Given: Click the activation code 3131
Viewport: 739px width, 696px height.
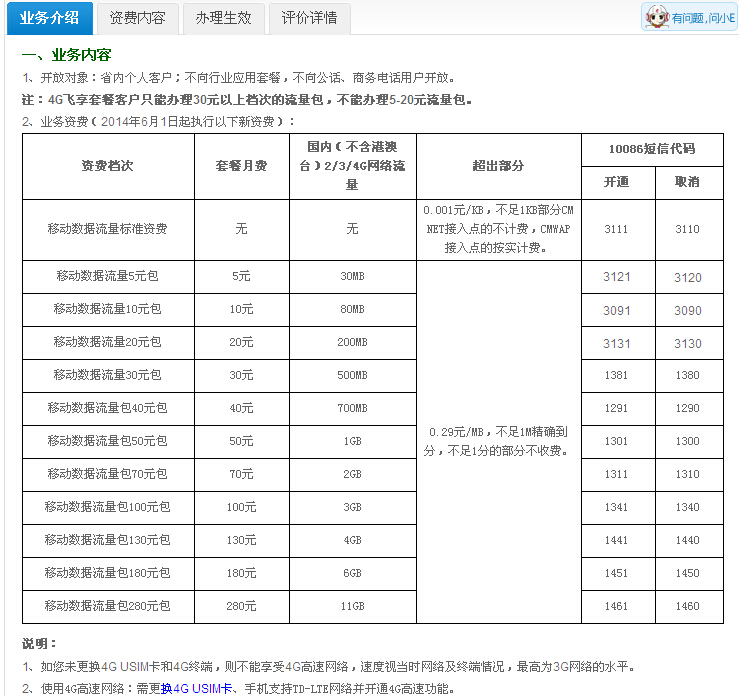Looking at the screenshot, I should pos(616,344).
